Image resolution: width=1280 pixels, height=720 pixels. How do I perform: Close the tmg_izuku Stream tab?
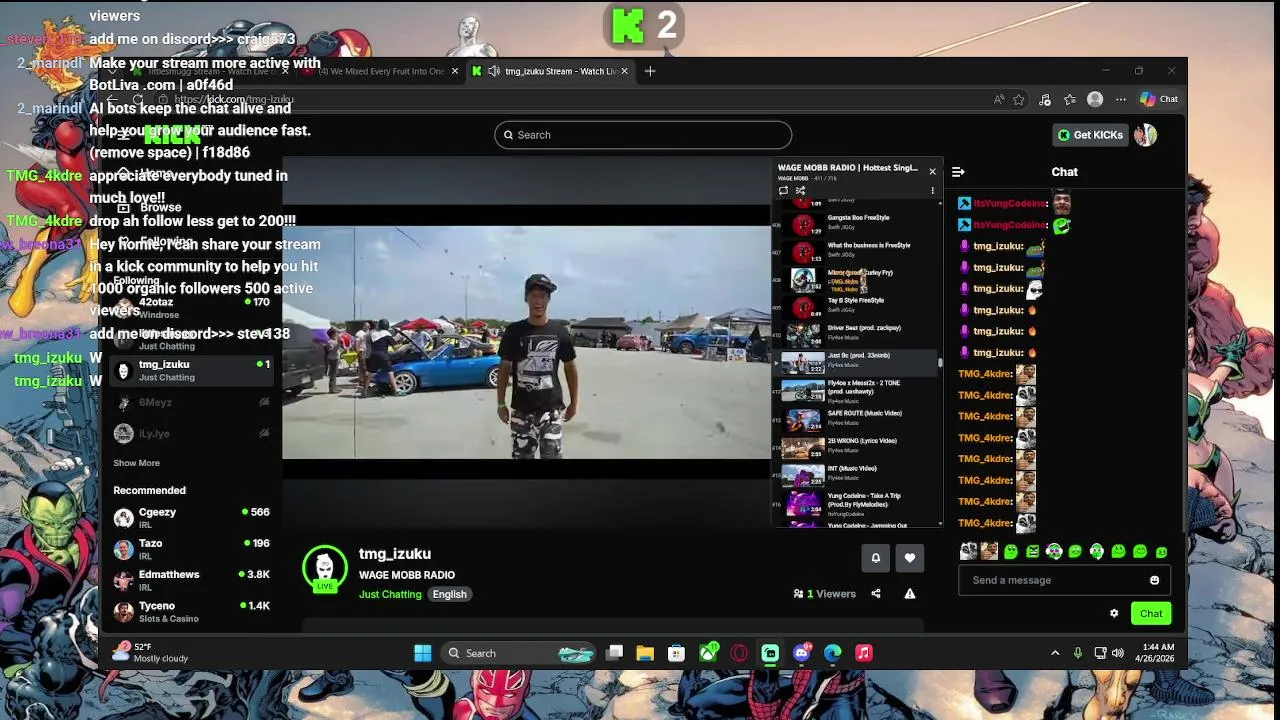click(625, 71)
